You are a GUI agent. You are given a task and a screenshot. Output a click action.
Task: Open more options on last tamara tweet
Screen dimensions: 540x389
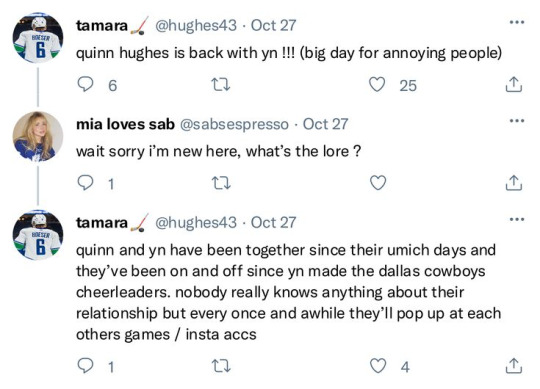click(517, 219)
